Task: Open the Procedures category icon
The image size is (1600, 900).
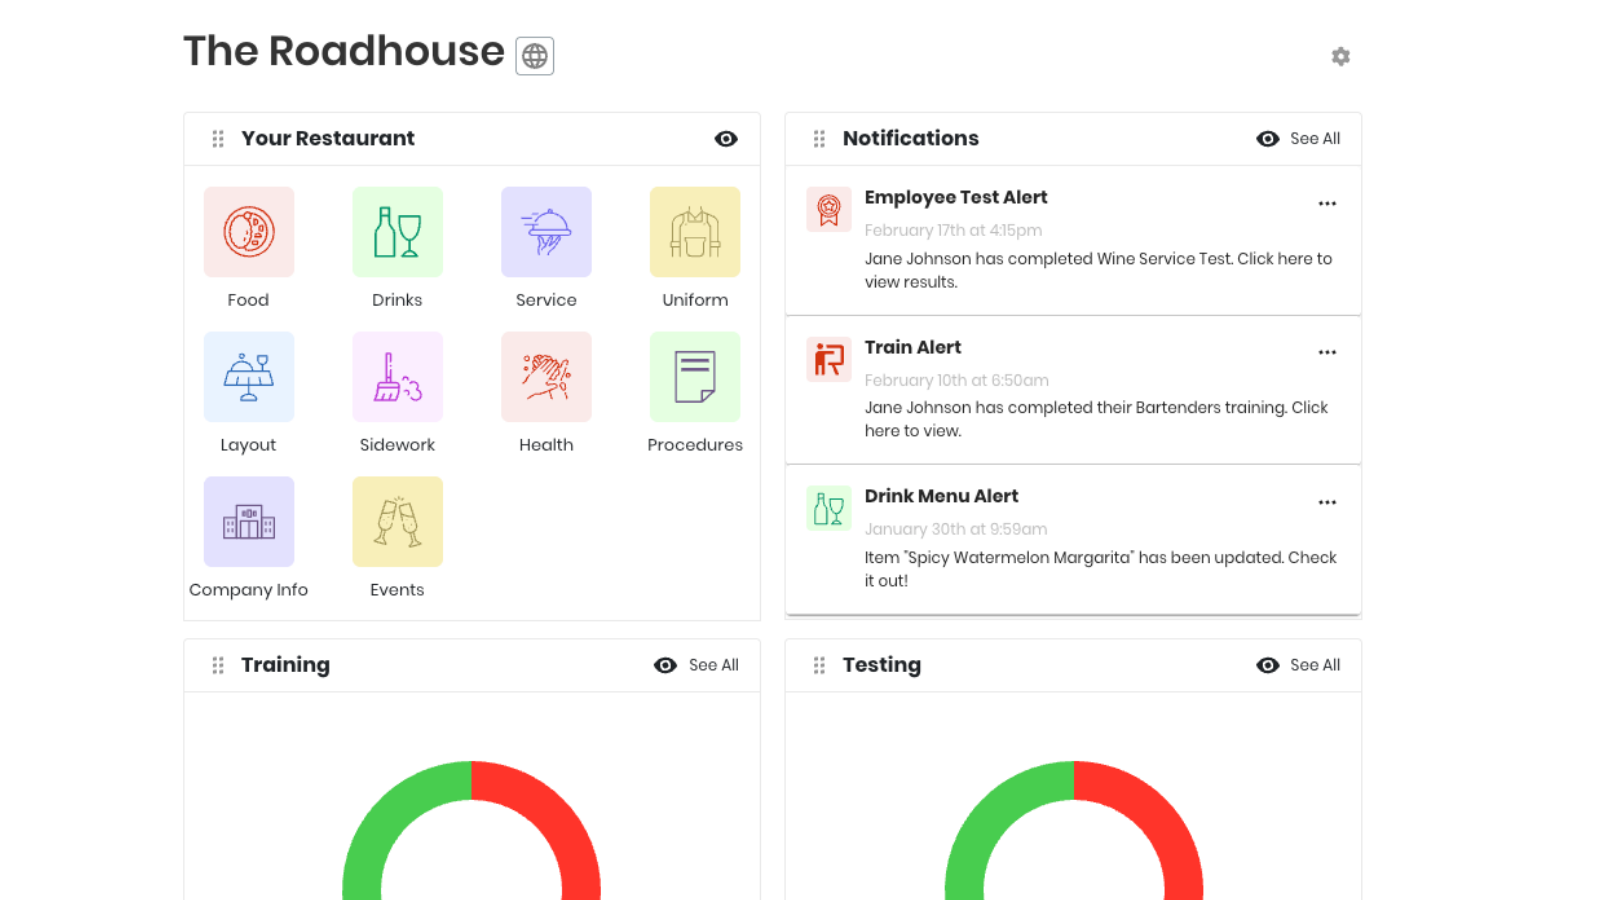Action: tap(695, 377)
